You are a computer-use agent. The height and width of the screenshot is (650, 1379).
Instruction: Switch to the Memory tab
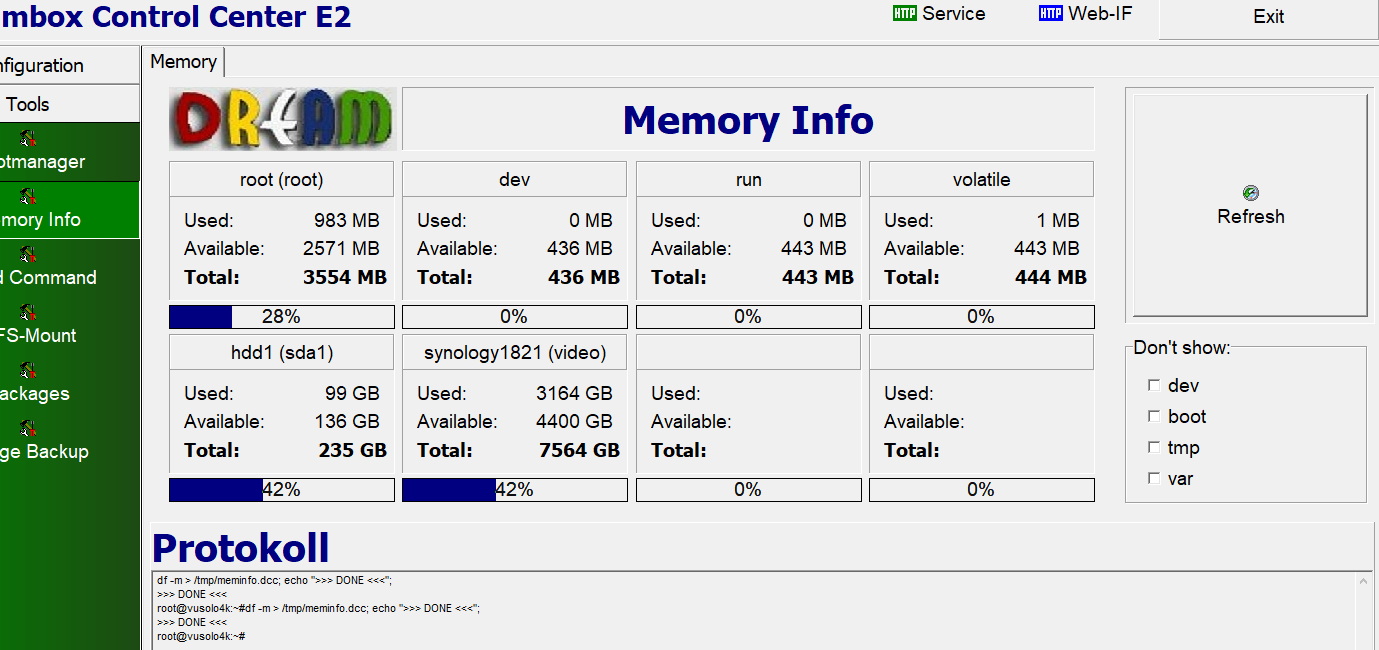pyautogui.click(x=184, y=62)
